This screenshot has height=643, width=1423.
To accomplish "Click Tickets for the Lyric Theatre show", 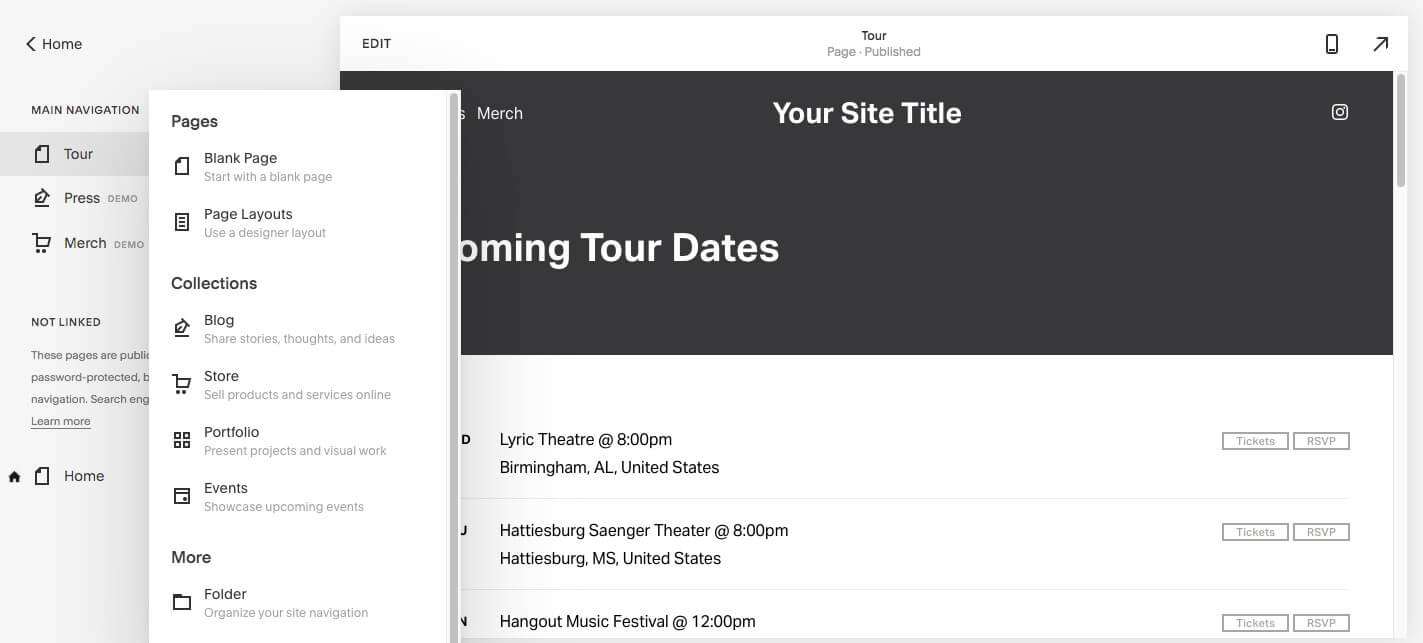I will pos(1254,440).
